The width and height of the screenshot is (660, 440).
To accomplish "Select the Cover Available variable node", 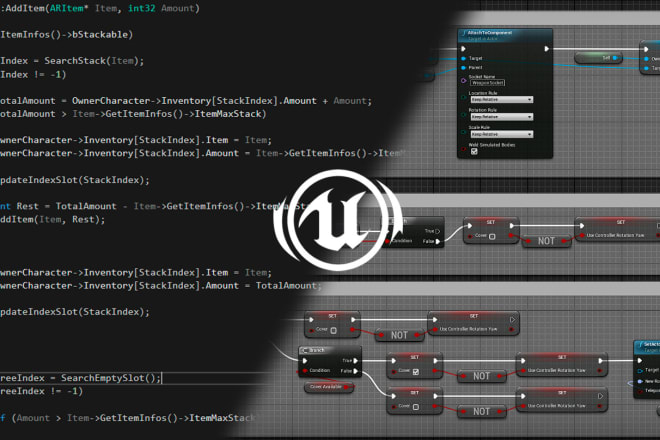I will [x=329, y=387].
